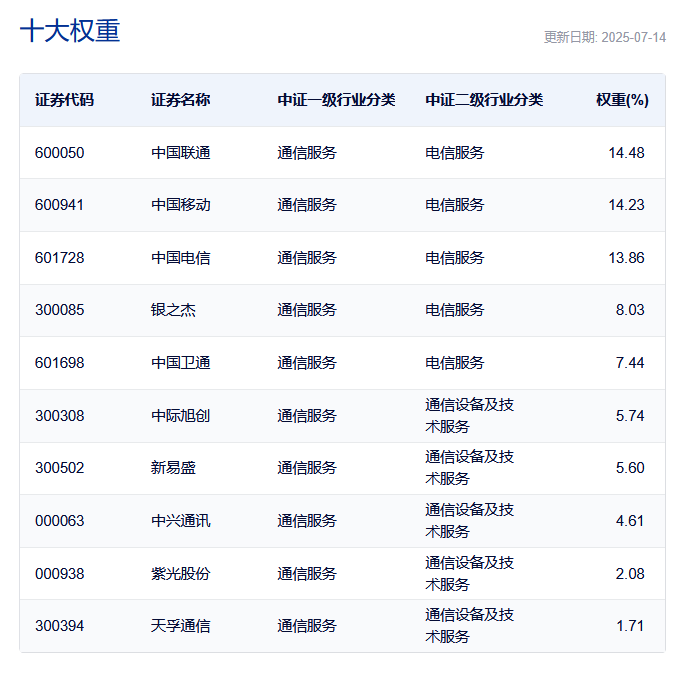The width and height of the screenshot is (693, 678).
Task: Click the 权重(%) column header
Action: pos(622,100)
